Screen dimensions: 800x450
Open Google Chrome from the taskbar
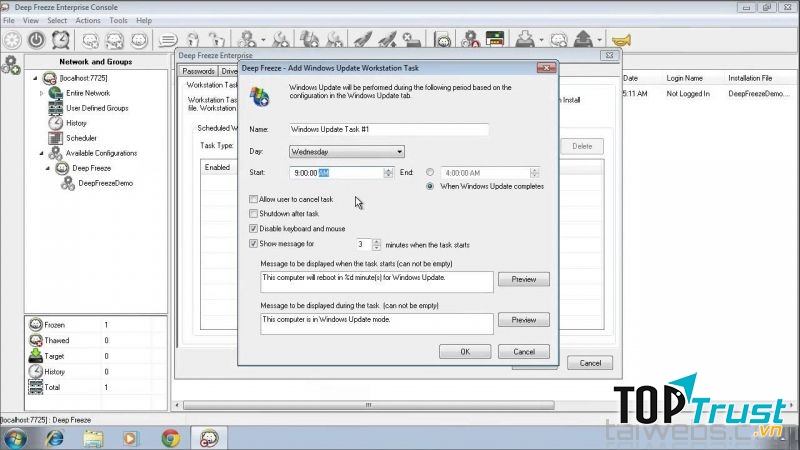click(170, 438)
